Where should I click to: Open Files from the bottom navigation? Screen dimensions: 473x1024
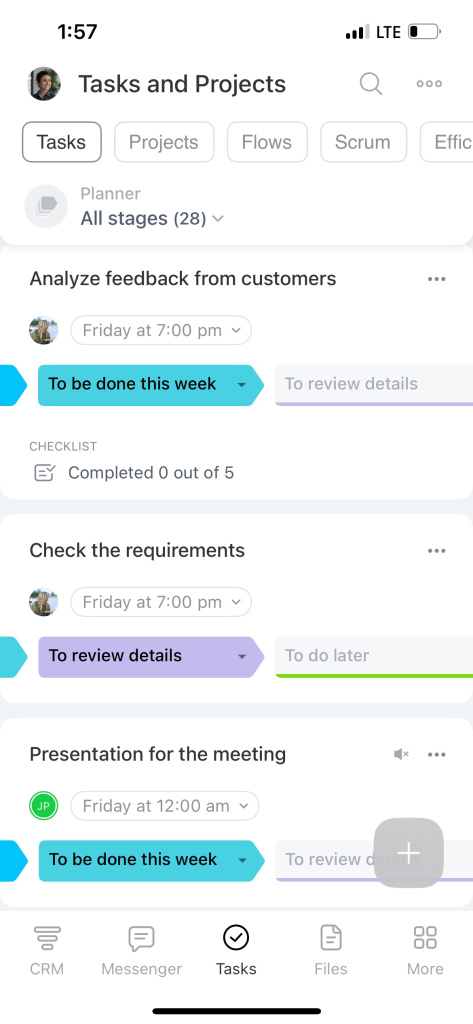331,950
